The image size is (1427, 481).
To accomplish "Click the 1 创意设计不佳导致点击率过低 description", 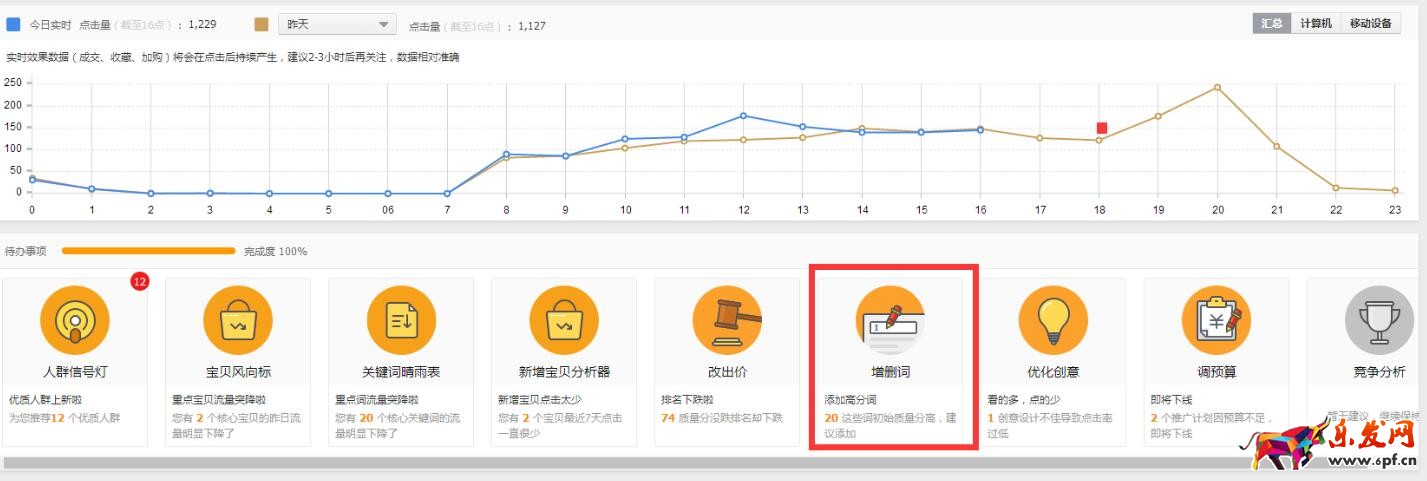I will (x=1050, y=426).
